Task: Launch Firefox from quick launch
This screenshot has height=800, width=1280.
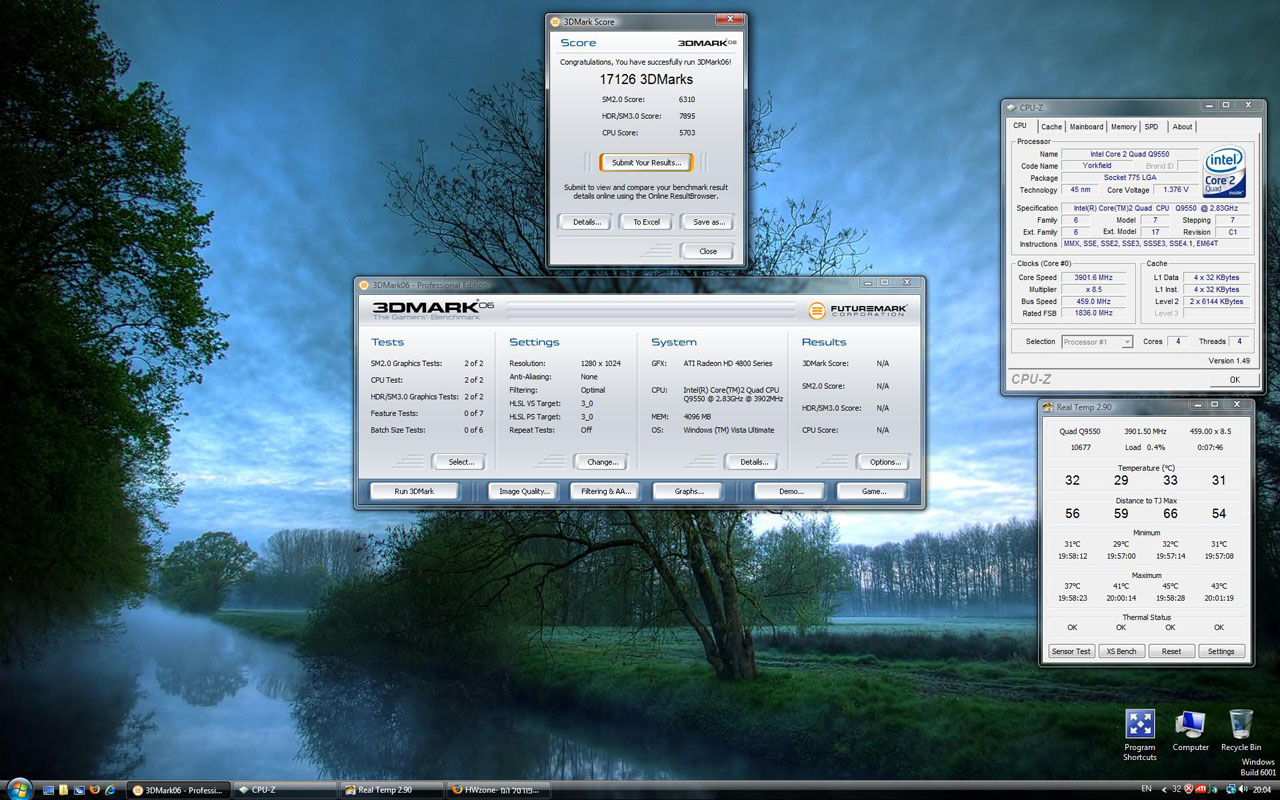Action: (95, 790)
